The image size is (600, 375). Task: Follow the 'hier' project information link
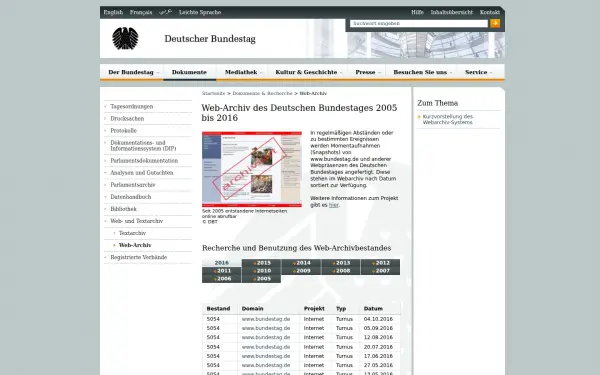(x=333, y=205)
